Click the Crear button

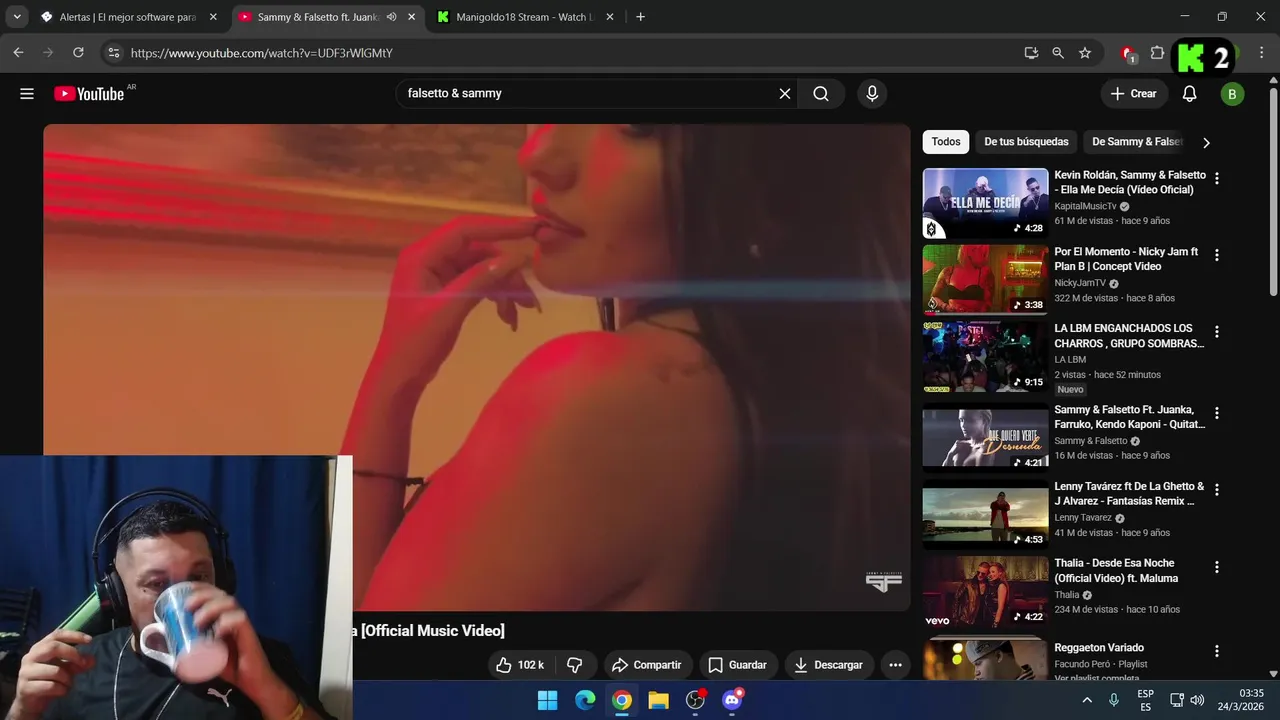pos(1133,94)
